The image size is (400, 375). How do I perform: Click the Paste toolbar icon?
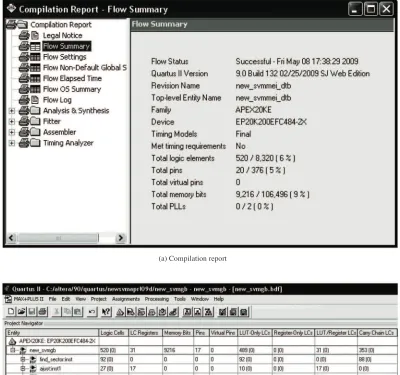[77, 312]
